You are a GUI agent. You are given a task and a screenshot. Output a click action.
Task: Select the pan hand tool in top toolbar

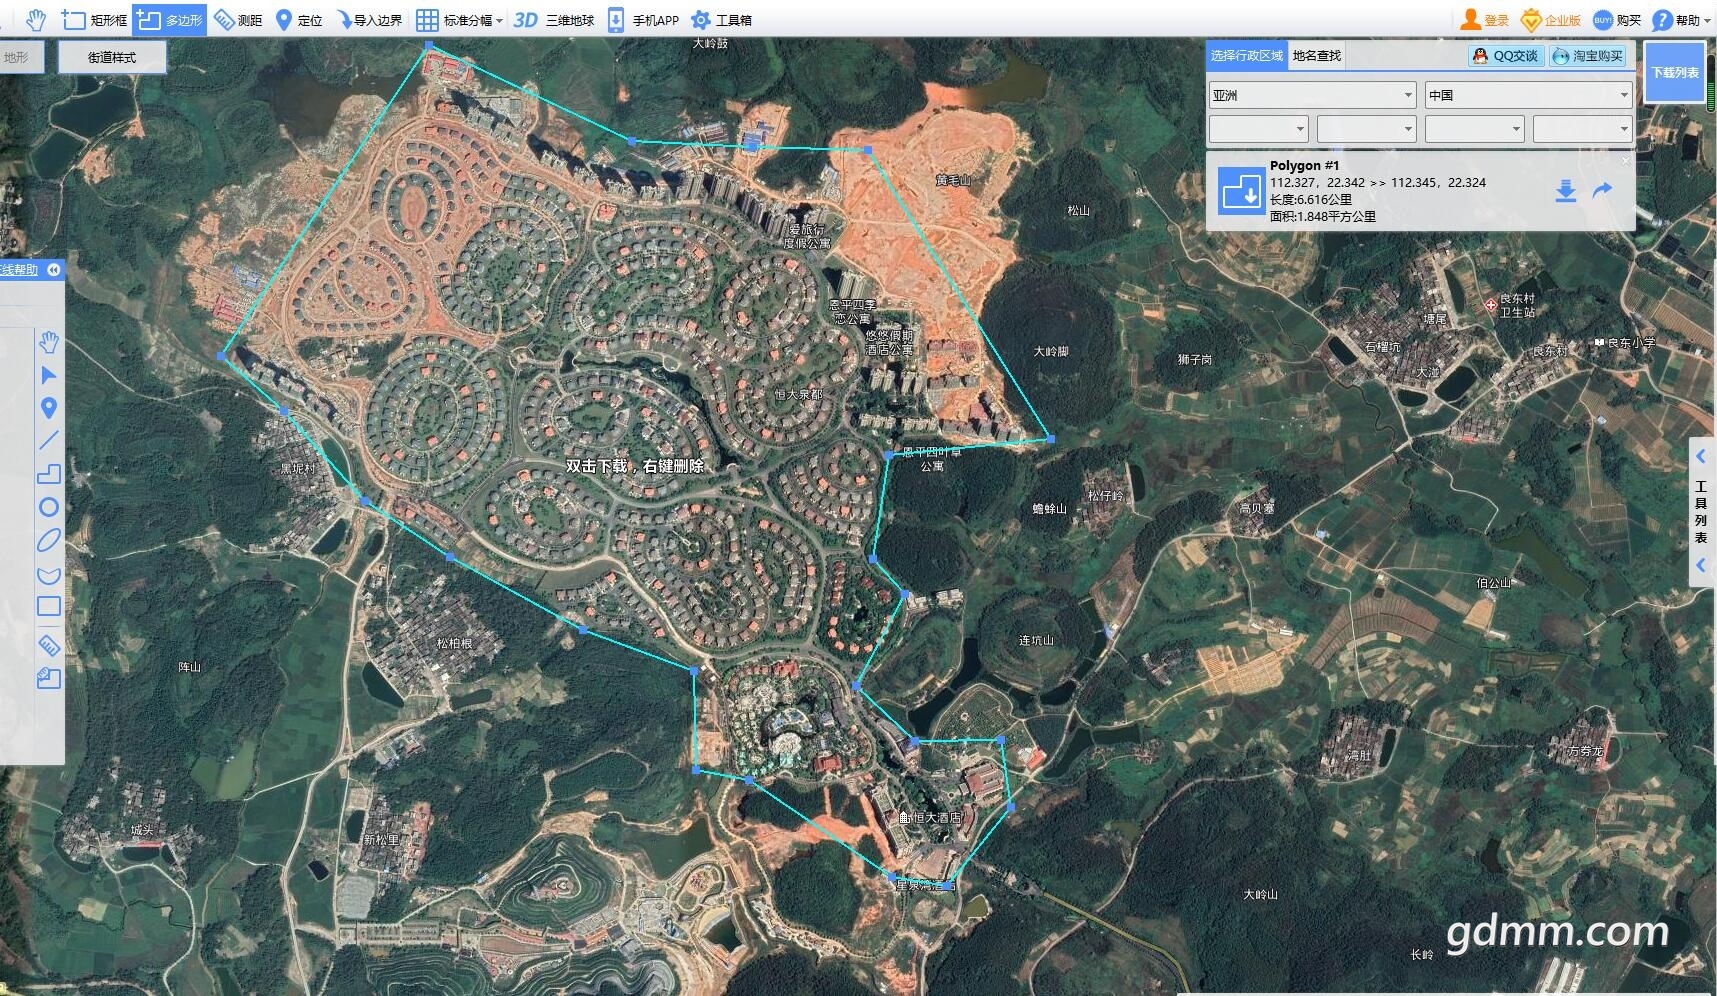pyautogui.click(x=36, y=19)
